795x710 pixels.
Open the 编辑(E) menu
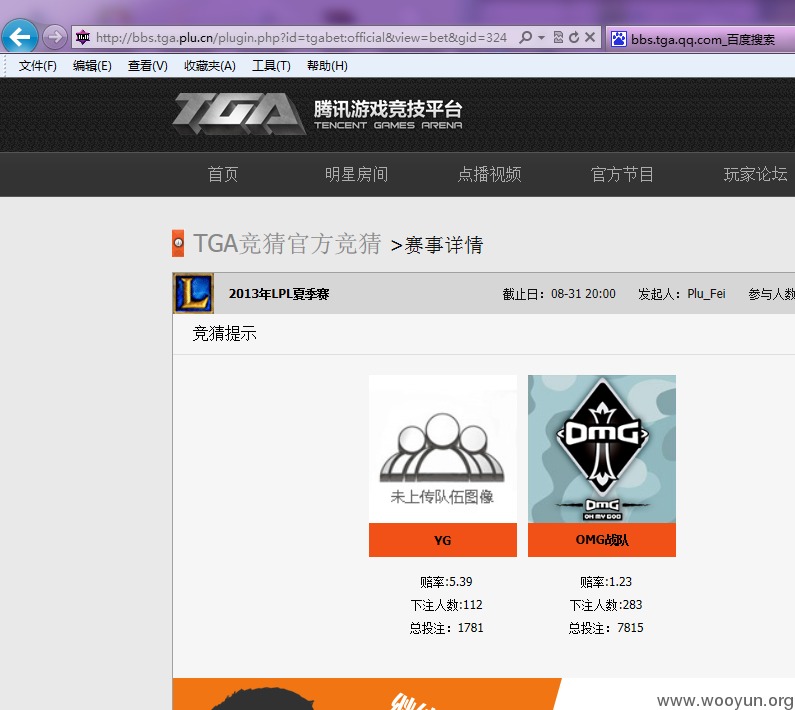(x=92, y=66)
